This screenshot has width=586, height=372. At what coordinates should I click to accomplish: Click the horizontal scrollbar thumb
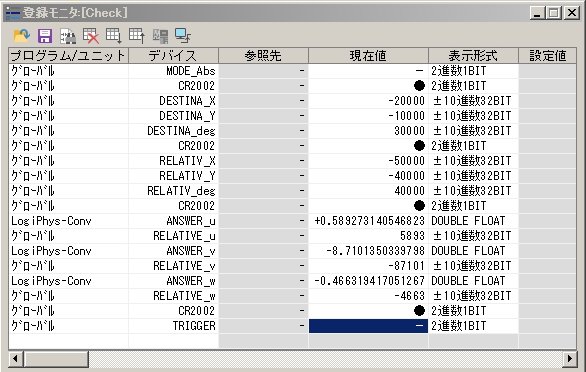(x=56, y=359)
